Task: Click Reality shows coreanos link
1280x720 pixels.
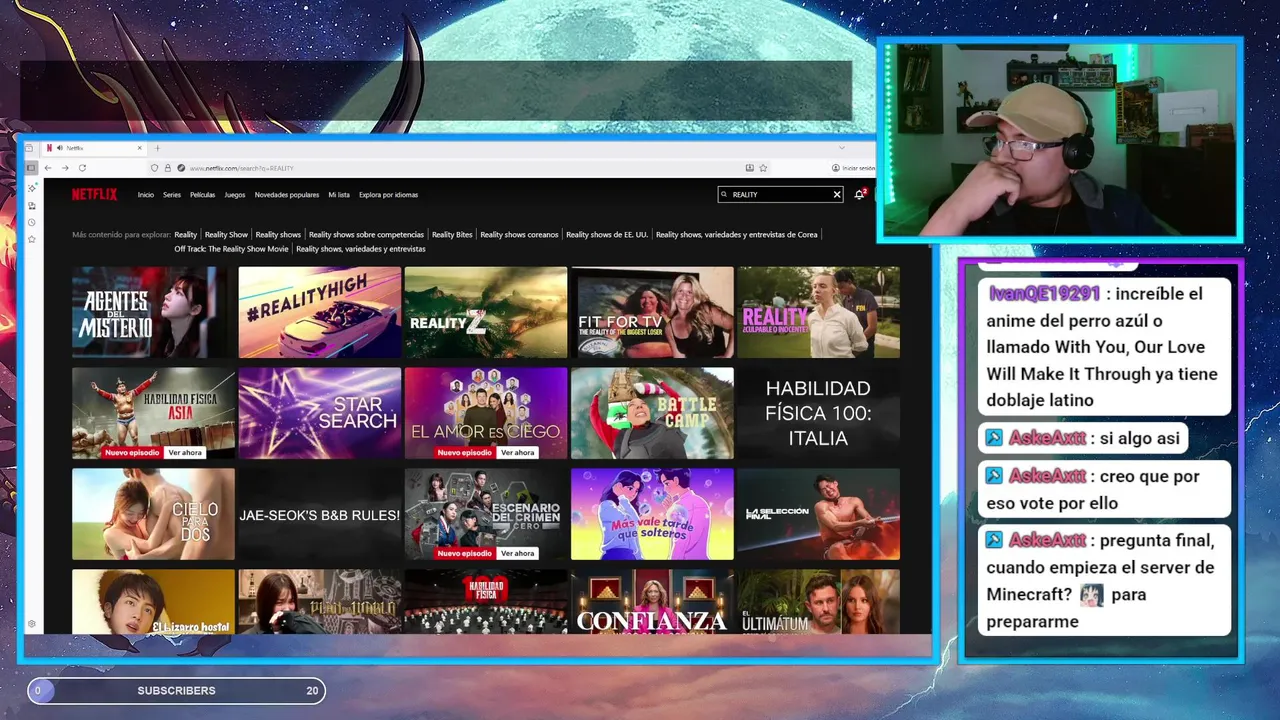Action: pos(519,235)
